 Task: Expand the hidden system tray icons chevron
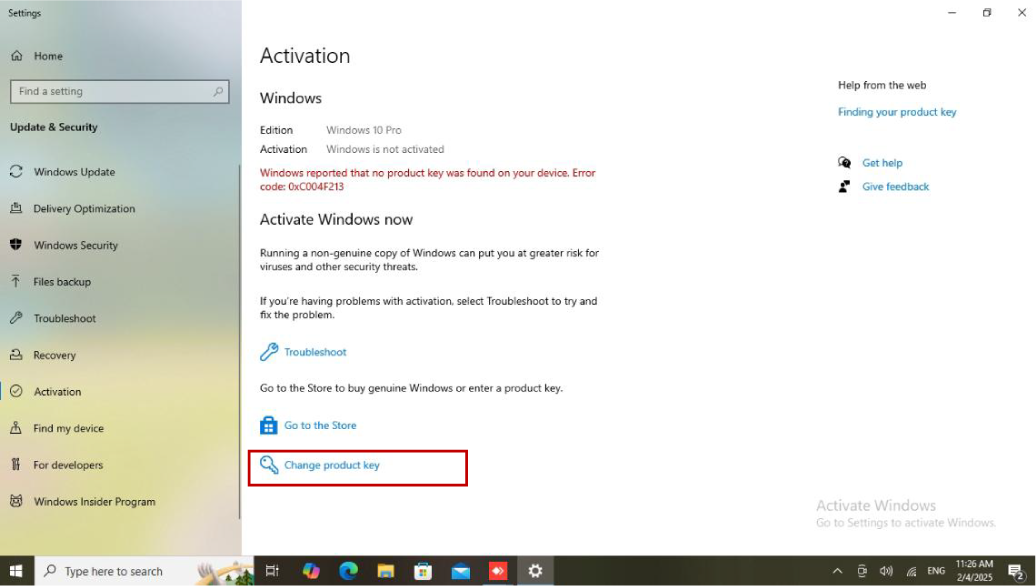[837, 571]
